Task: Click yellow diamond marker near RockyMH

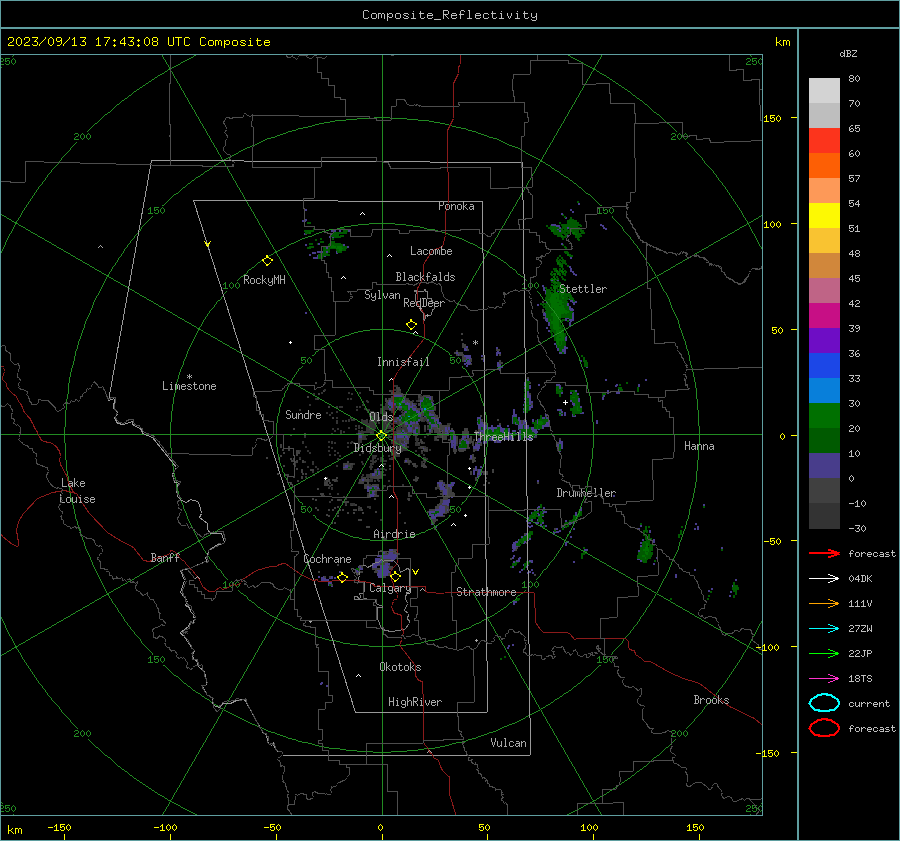Action: point(267,261)
